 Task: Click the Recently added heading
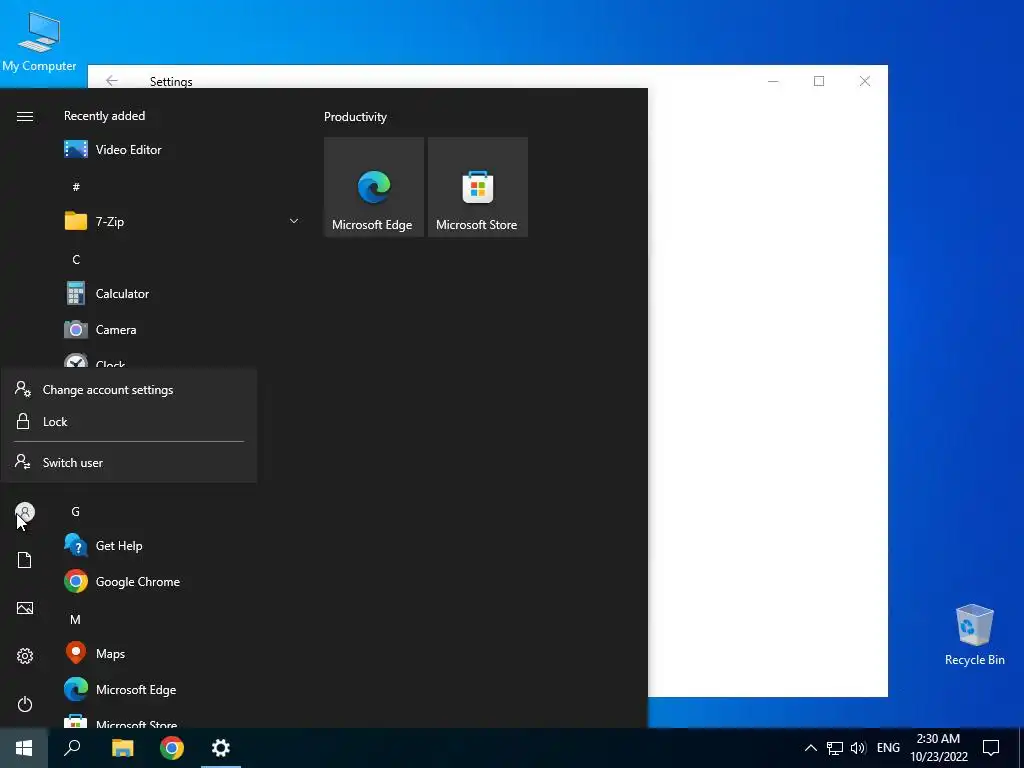104,116
